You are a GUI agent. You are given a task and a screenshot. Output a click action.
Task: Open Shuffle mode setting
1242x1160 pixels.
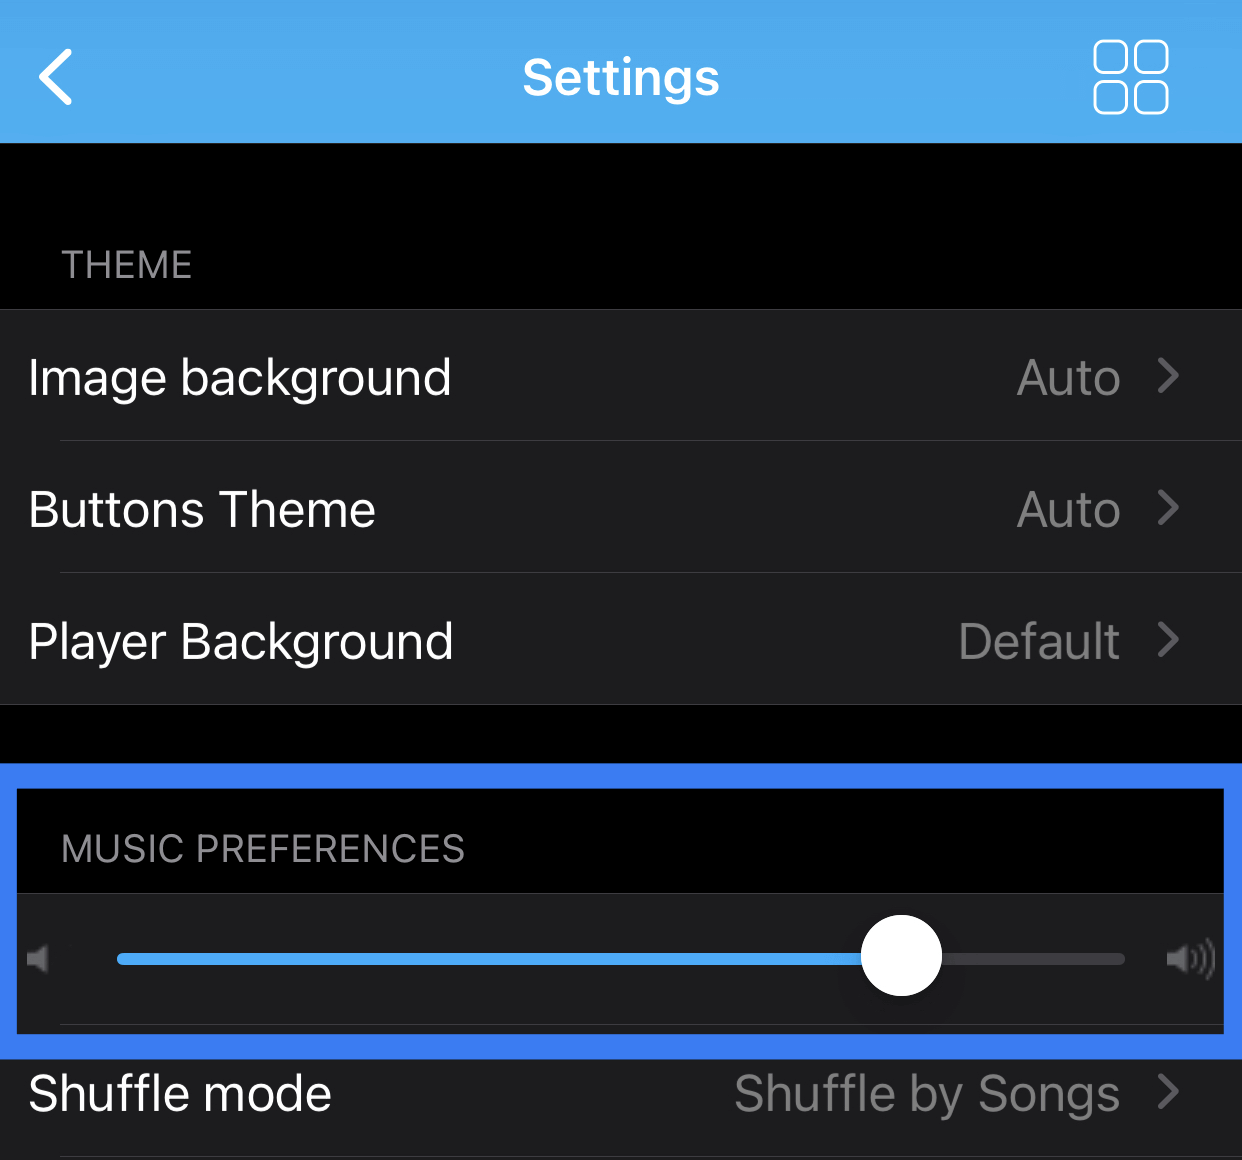(621, 1093)
